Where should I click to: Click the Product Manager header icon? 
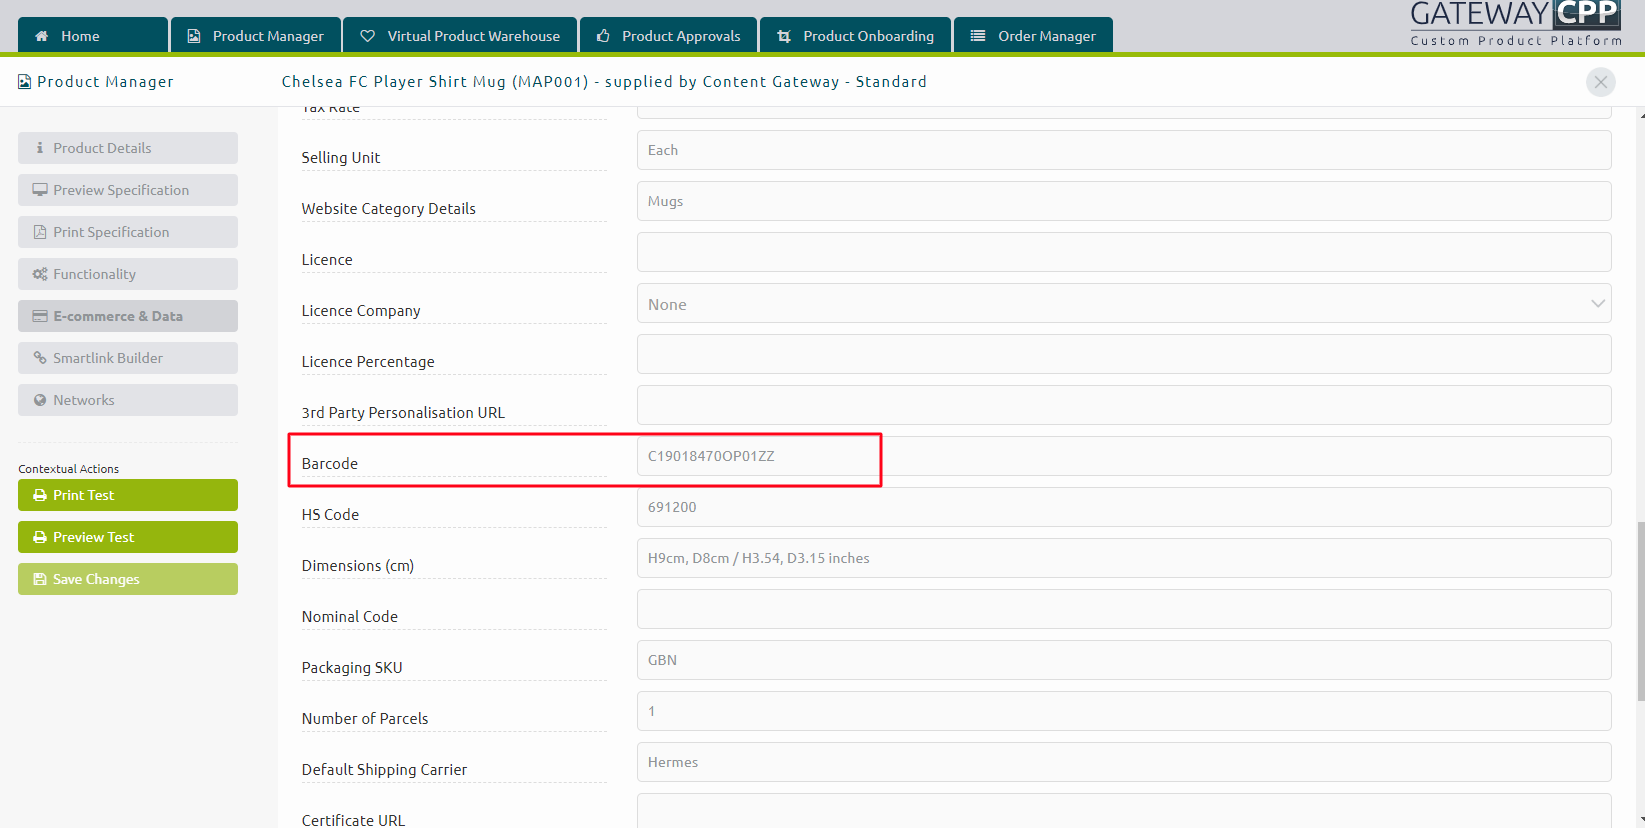(24, 82)
